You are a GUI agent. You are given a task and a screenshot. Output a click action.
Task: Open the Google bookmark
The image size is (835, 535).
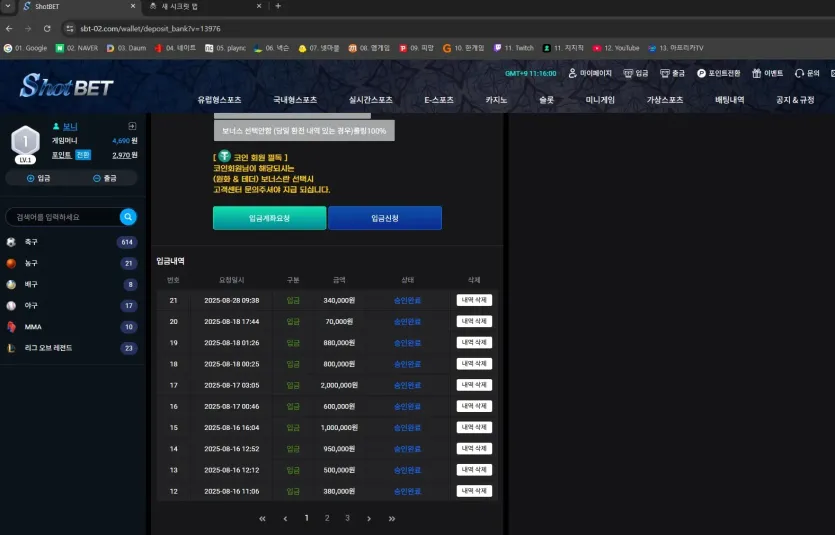[25, 48]
